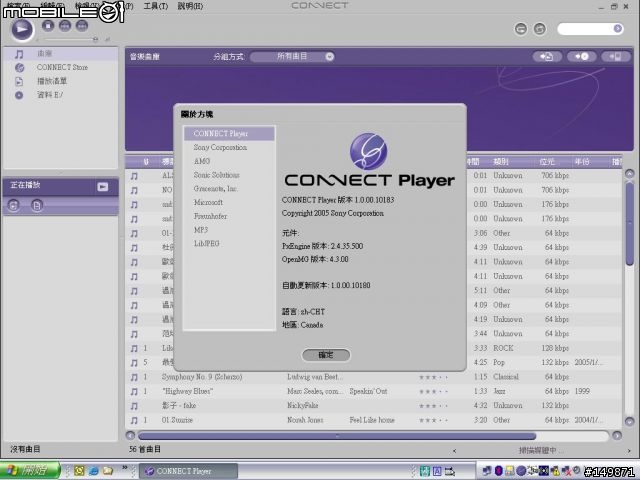640x480 pixels.
Task: Click the first round icon under 正在播放
Action: 13,205
